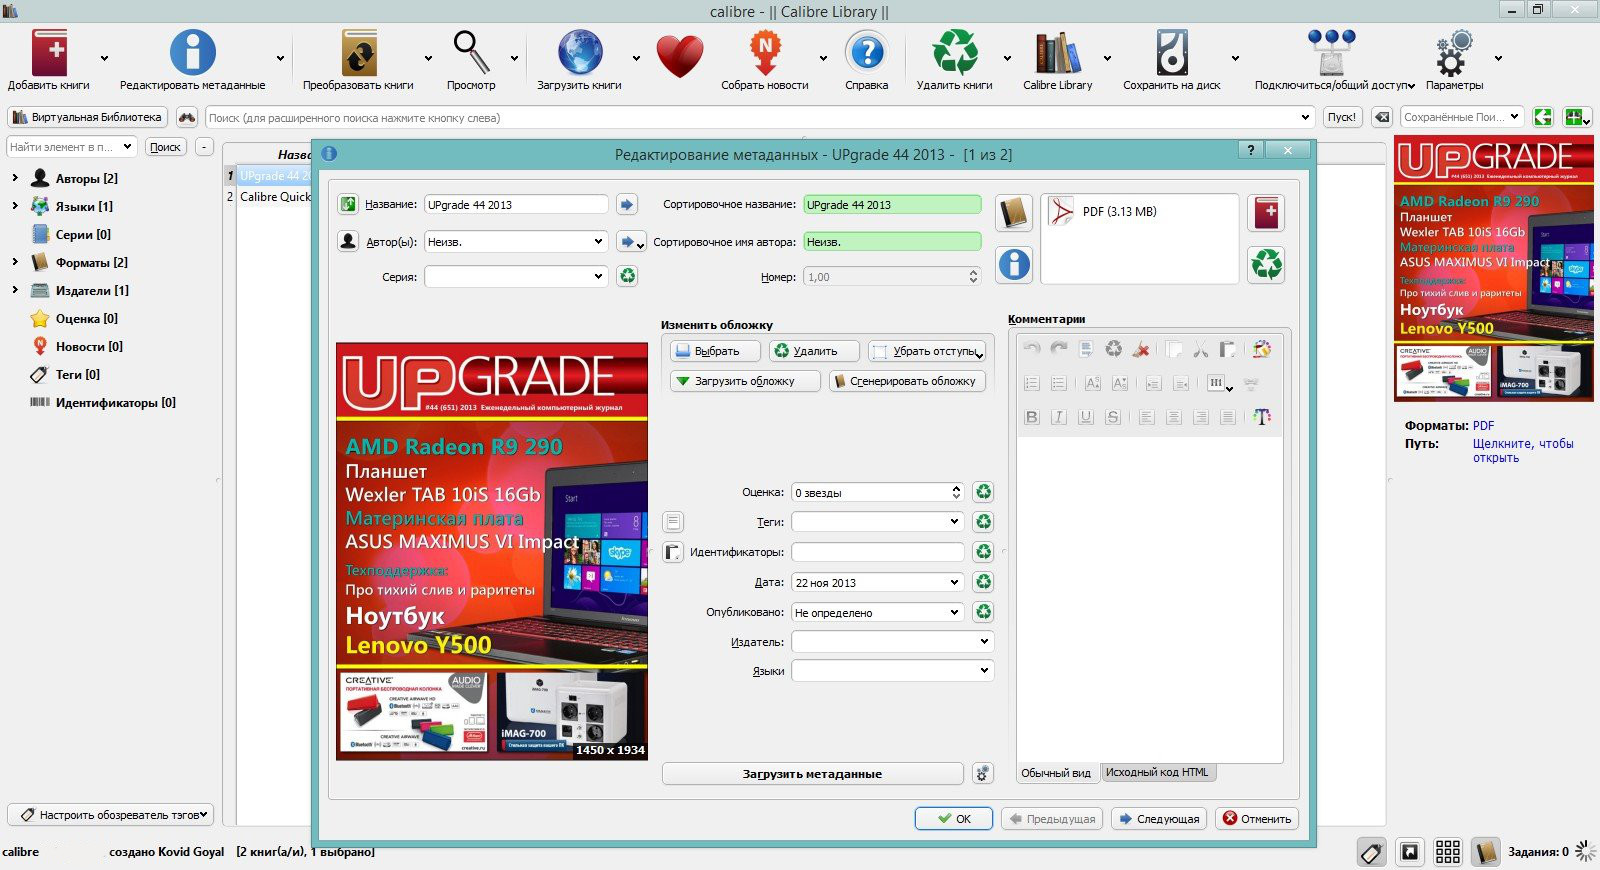Remove selected format recycle icon
The height and width of the screenshot is (870, 1600).
pyautogui.click(x=1266, y=264)
